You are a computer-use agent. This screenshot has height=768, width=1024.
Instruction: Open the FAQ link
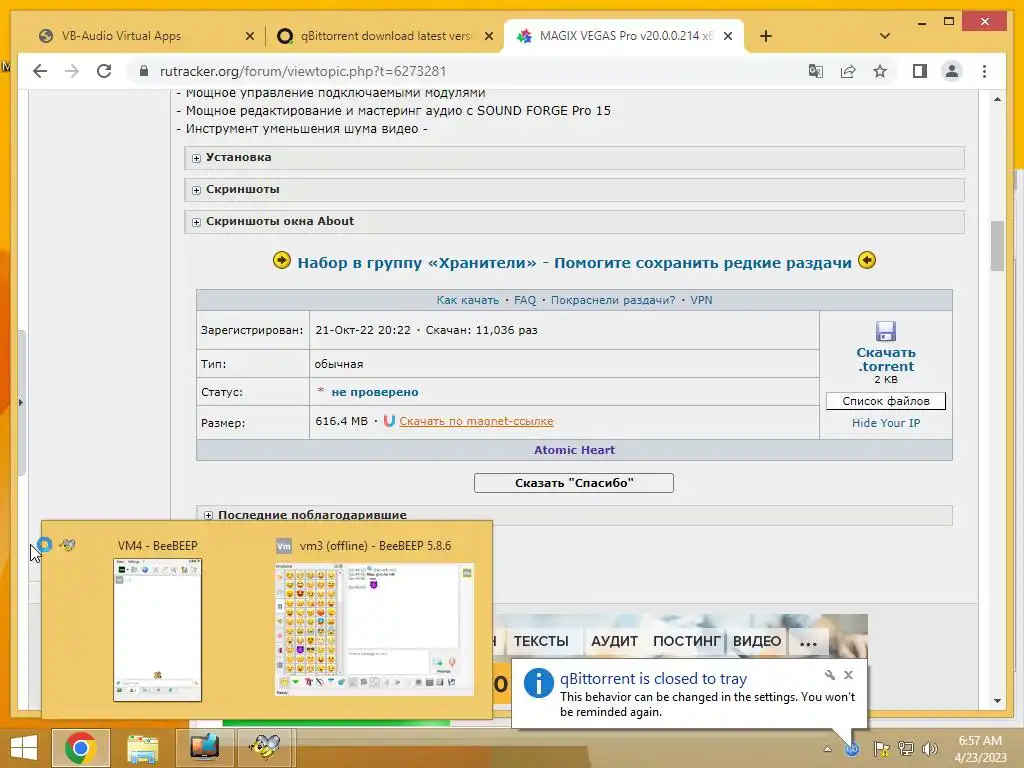524,300
